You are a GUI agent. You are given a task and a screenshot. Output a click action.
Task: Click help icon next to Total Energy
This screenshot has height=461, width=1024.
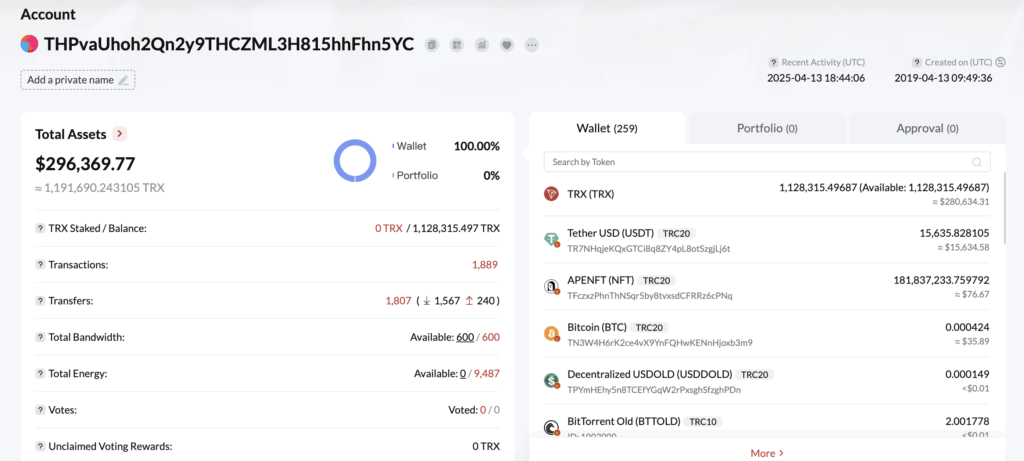tap(40, 374)
